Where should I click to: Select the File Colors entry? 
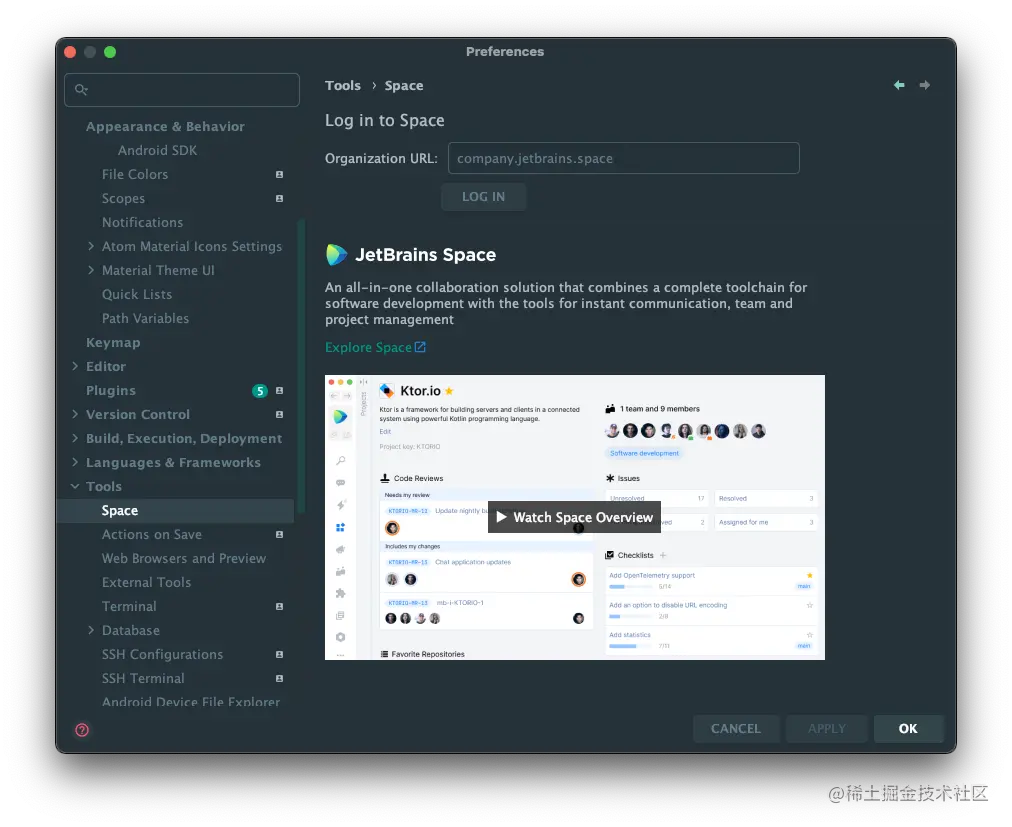tap(135, 174)
